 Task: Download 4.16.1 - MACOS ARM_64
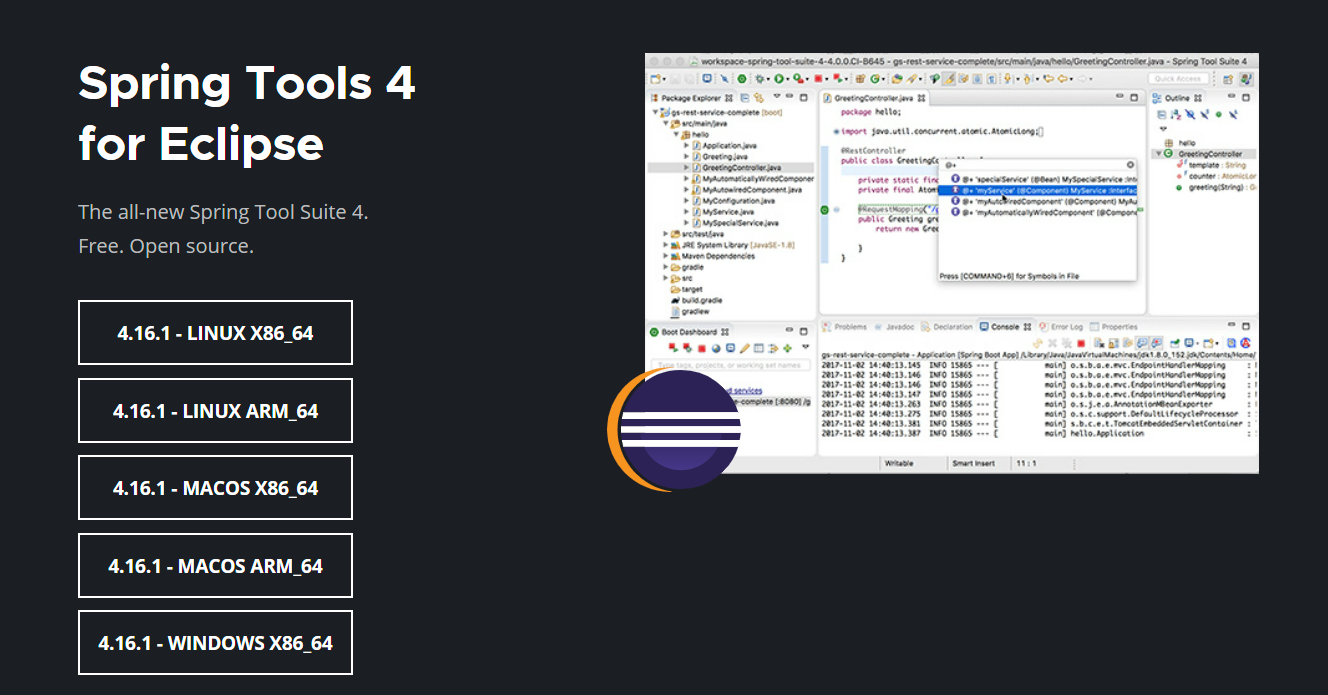tap(215, 565)
